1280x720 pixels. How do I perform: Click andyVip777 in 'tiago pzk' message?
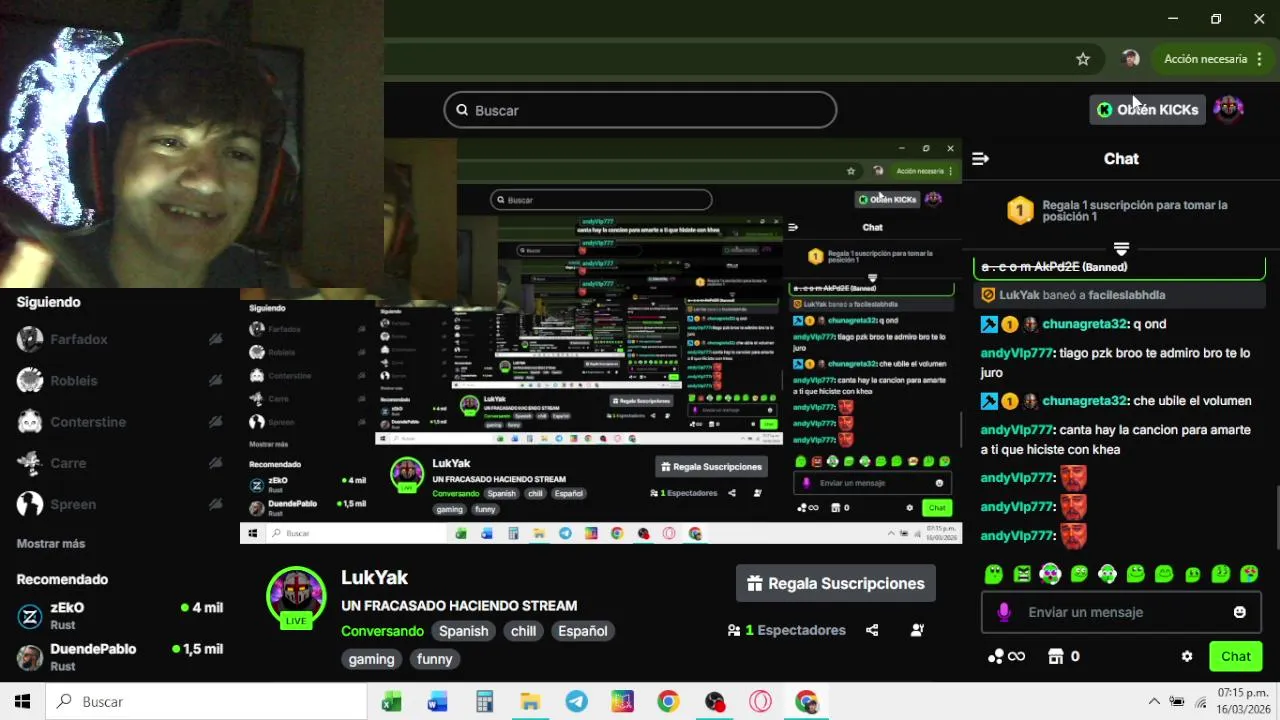pos(1017,353)
